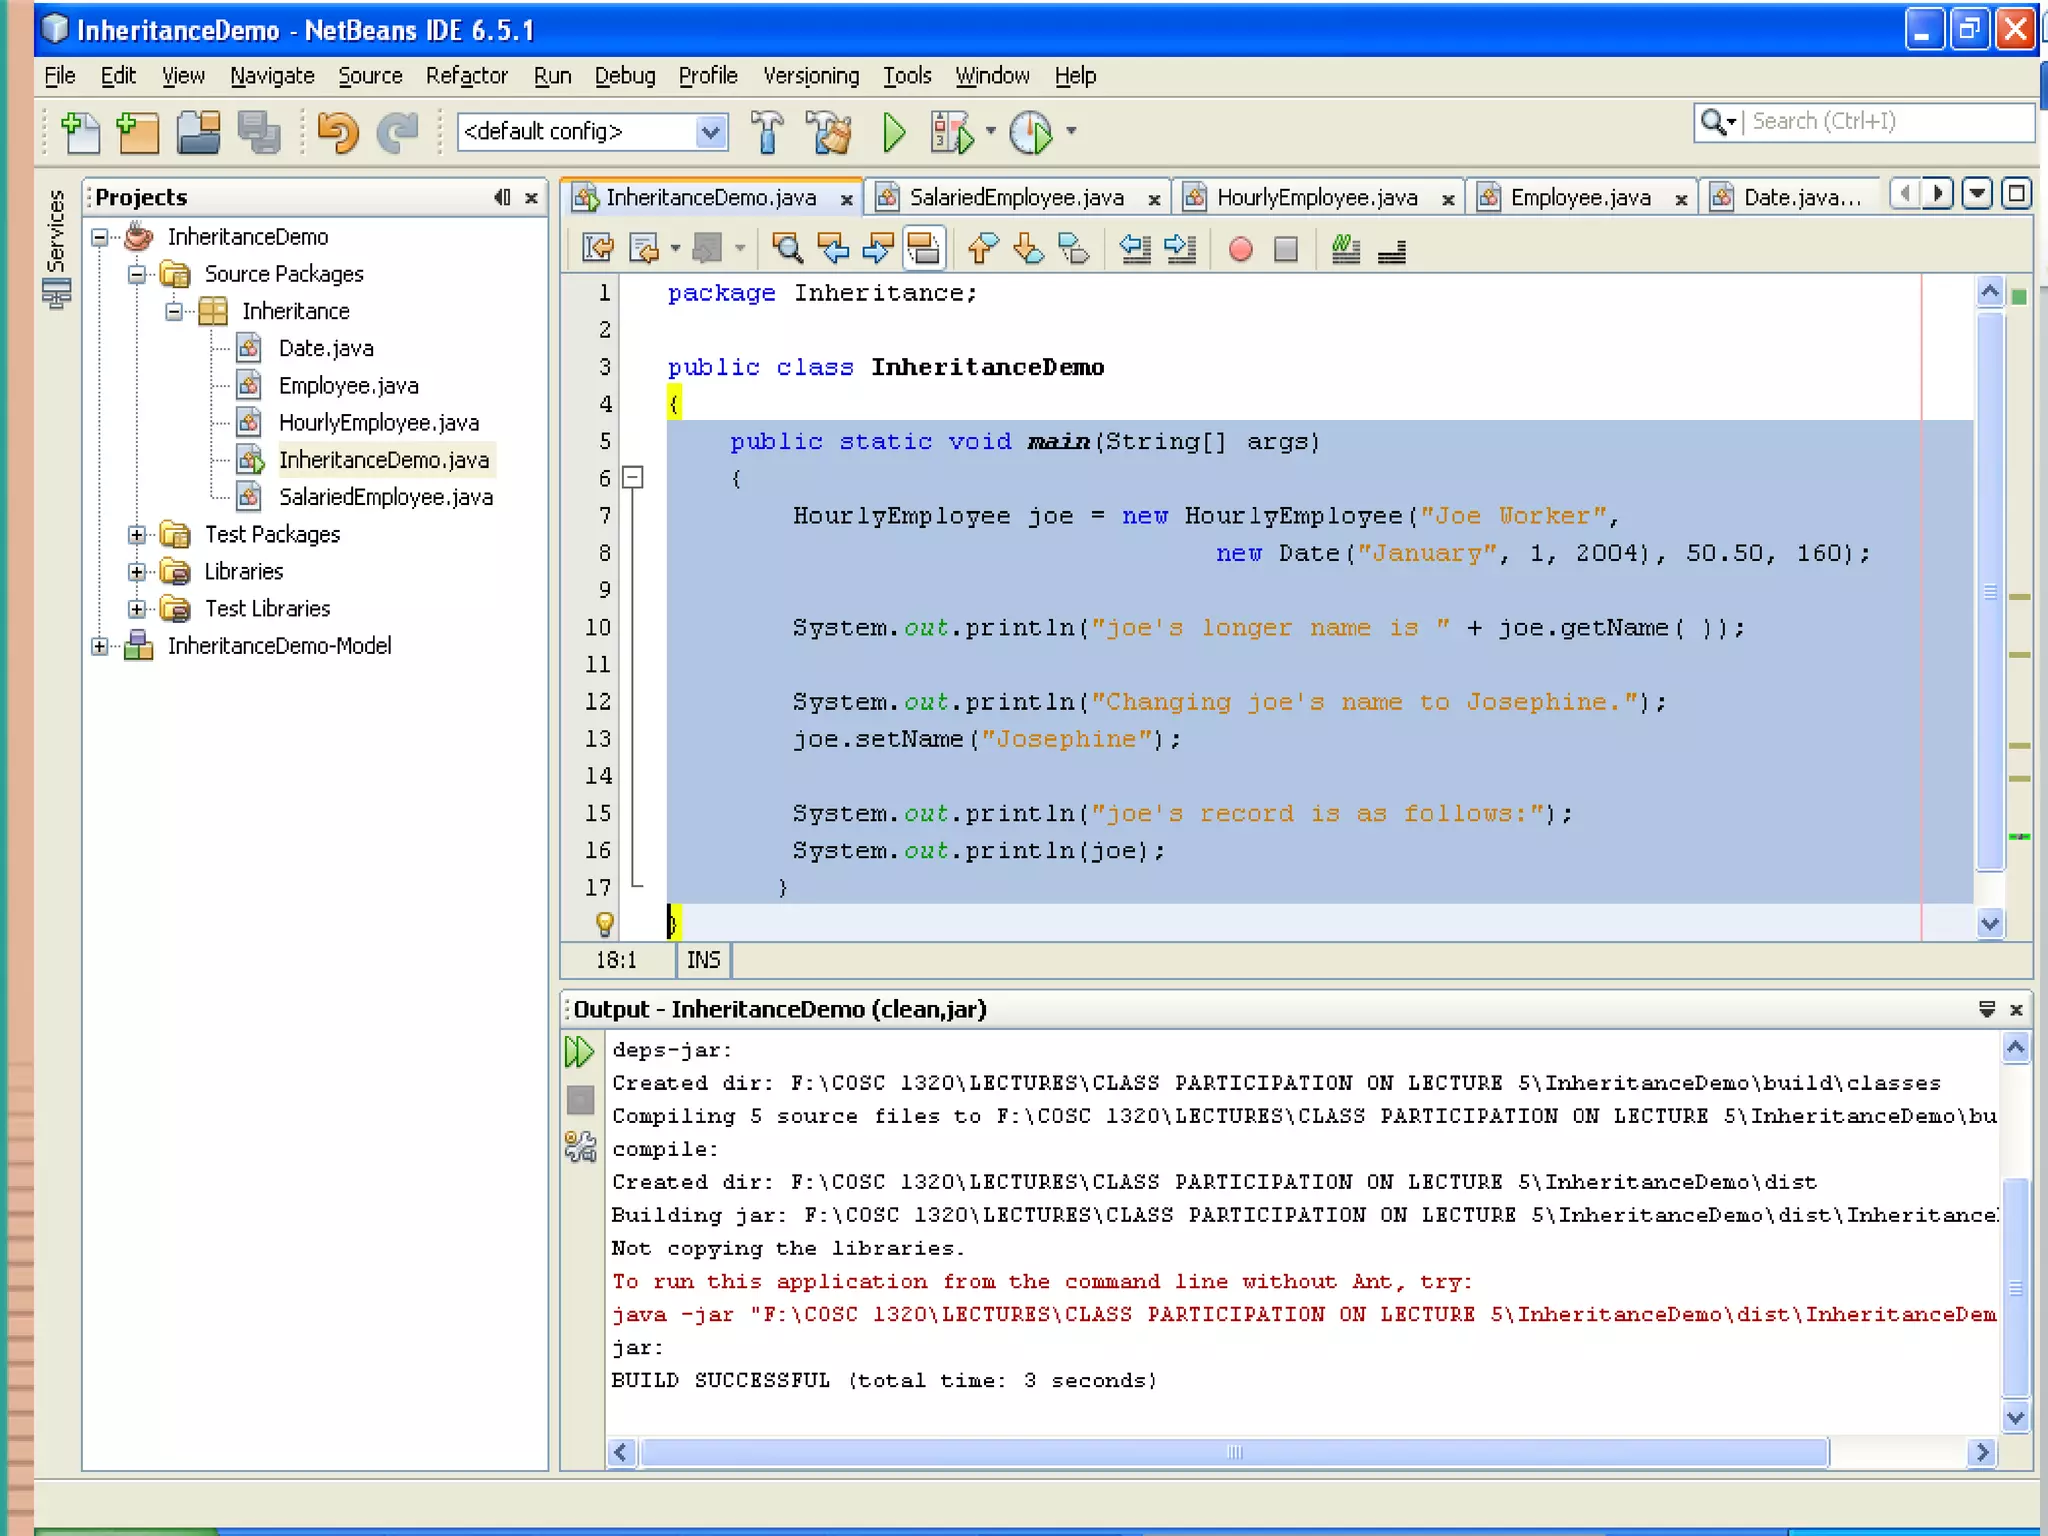
Task: Click the Clean and Build broom icon
Action: (831, 132)
